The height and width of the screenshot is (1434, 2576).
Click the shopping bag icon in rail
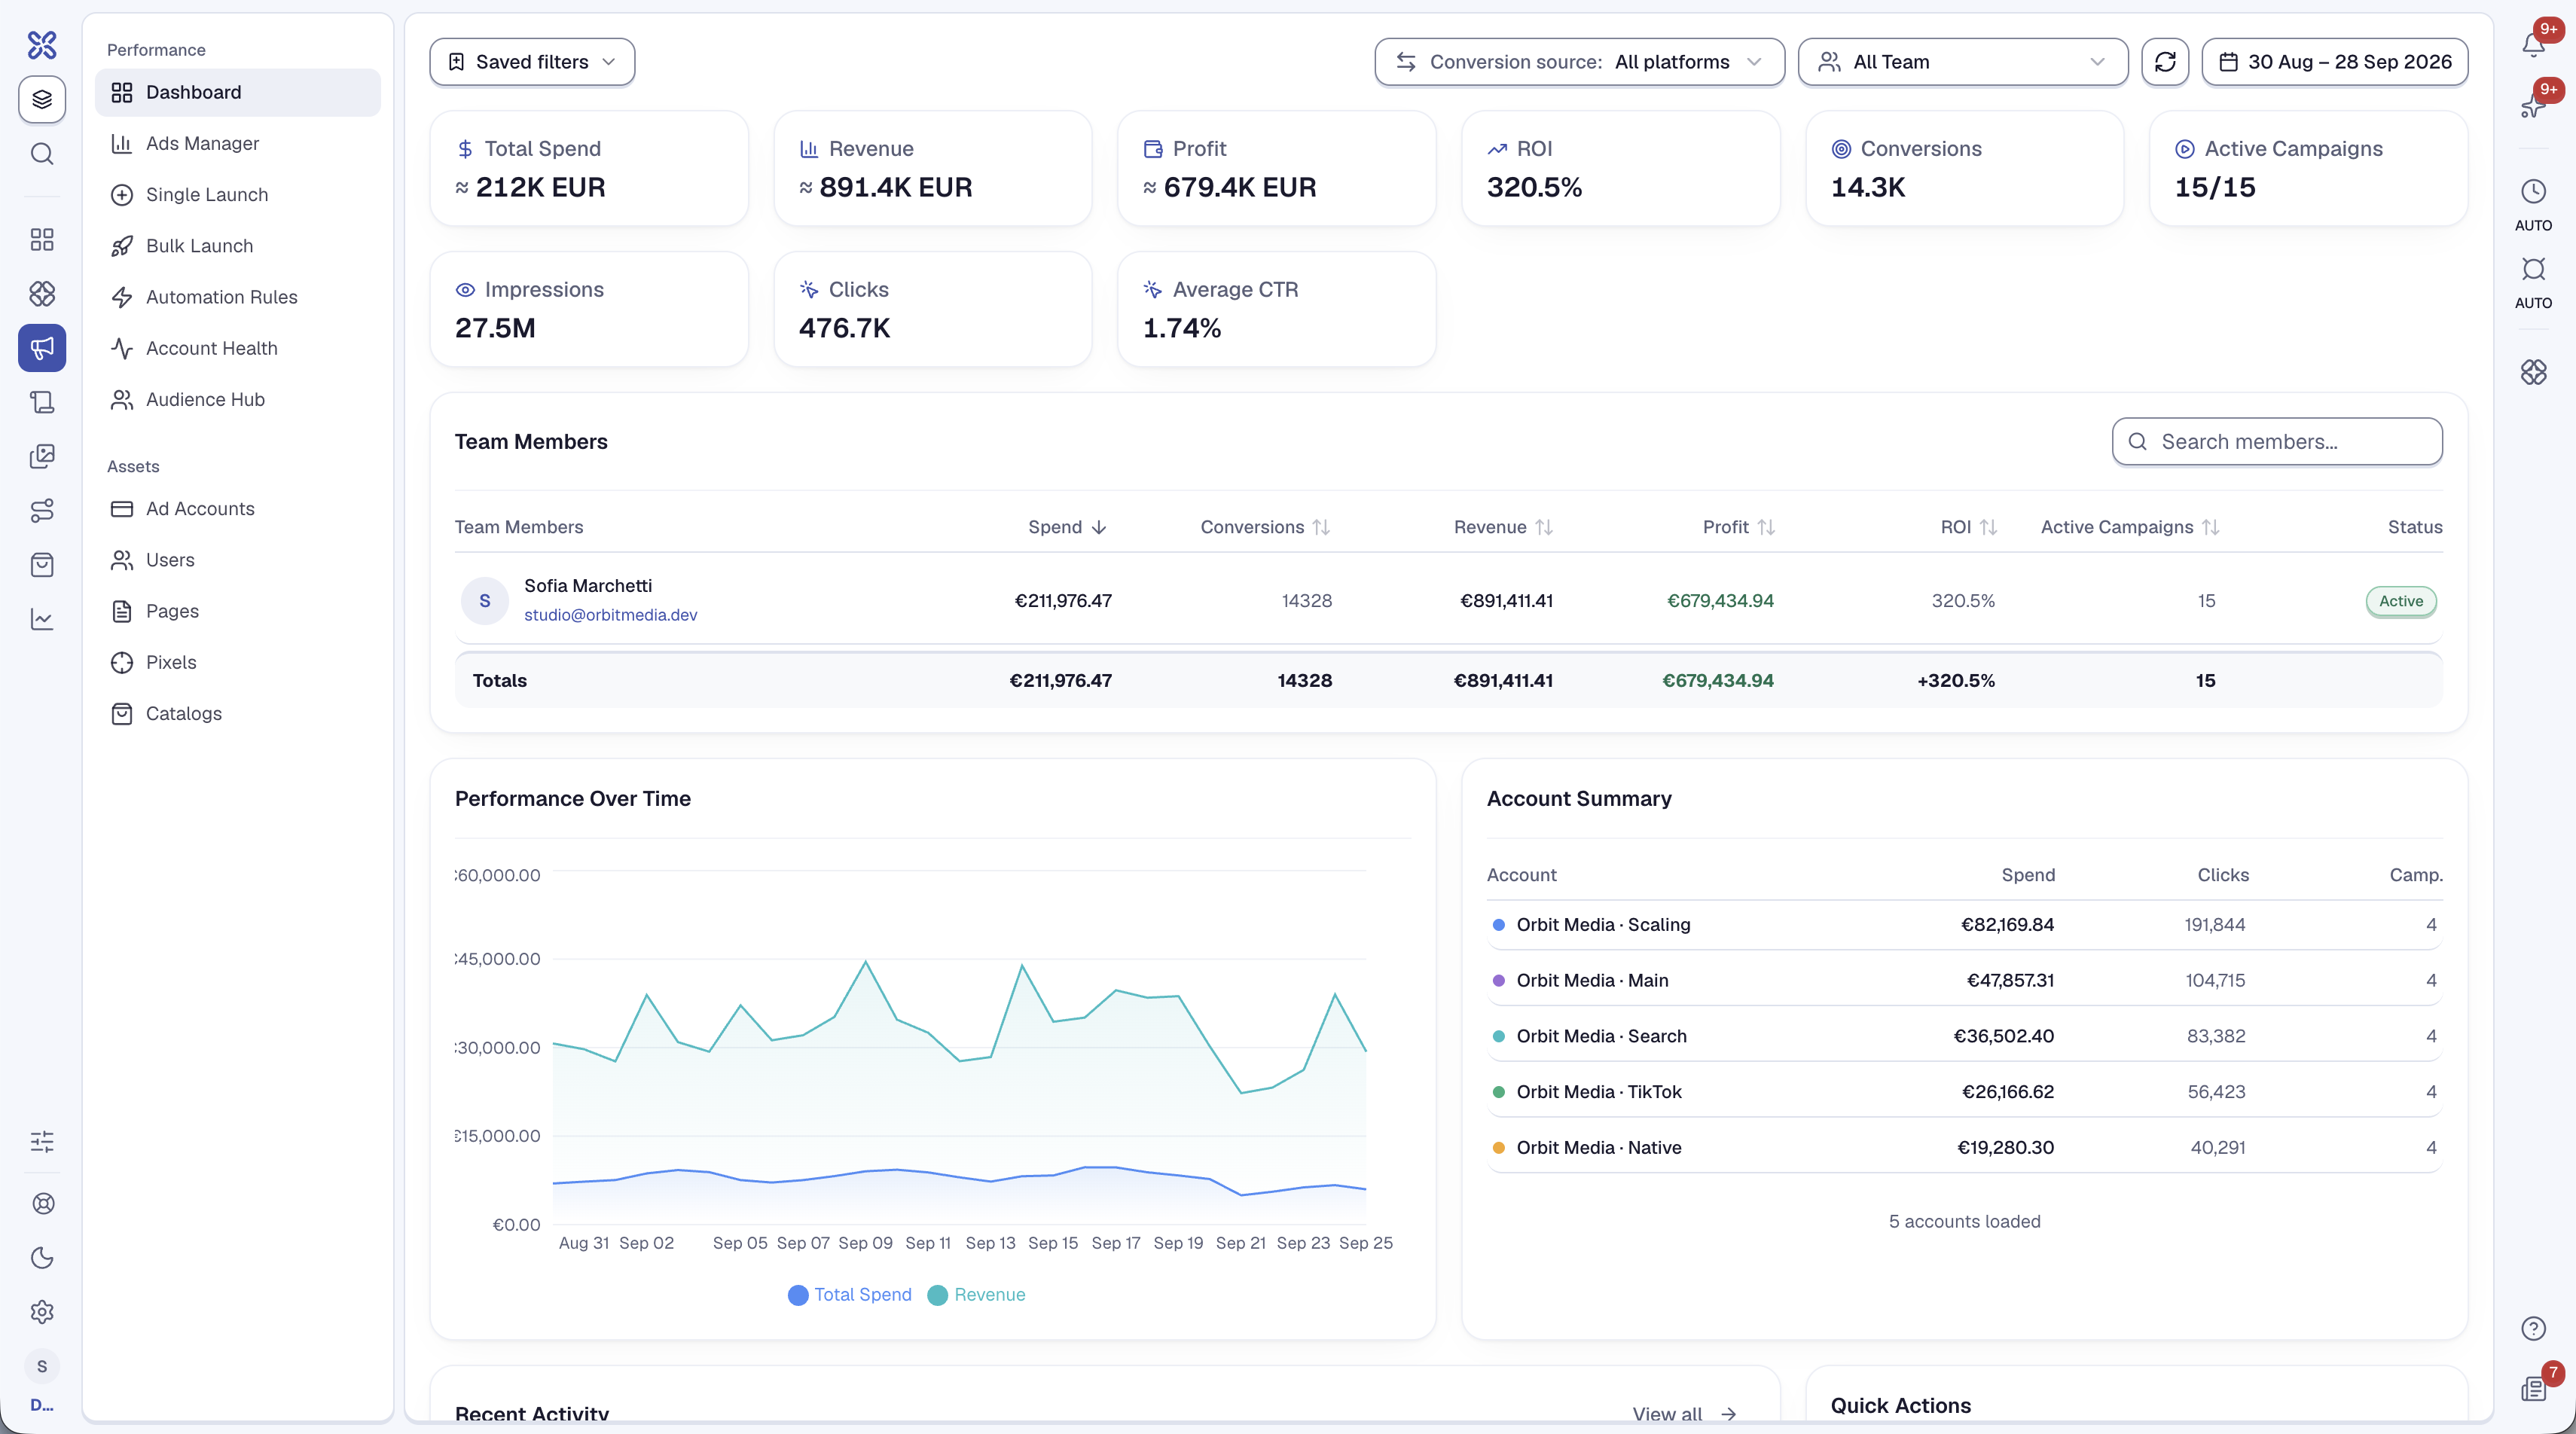point(42,566)
